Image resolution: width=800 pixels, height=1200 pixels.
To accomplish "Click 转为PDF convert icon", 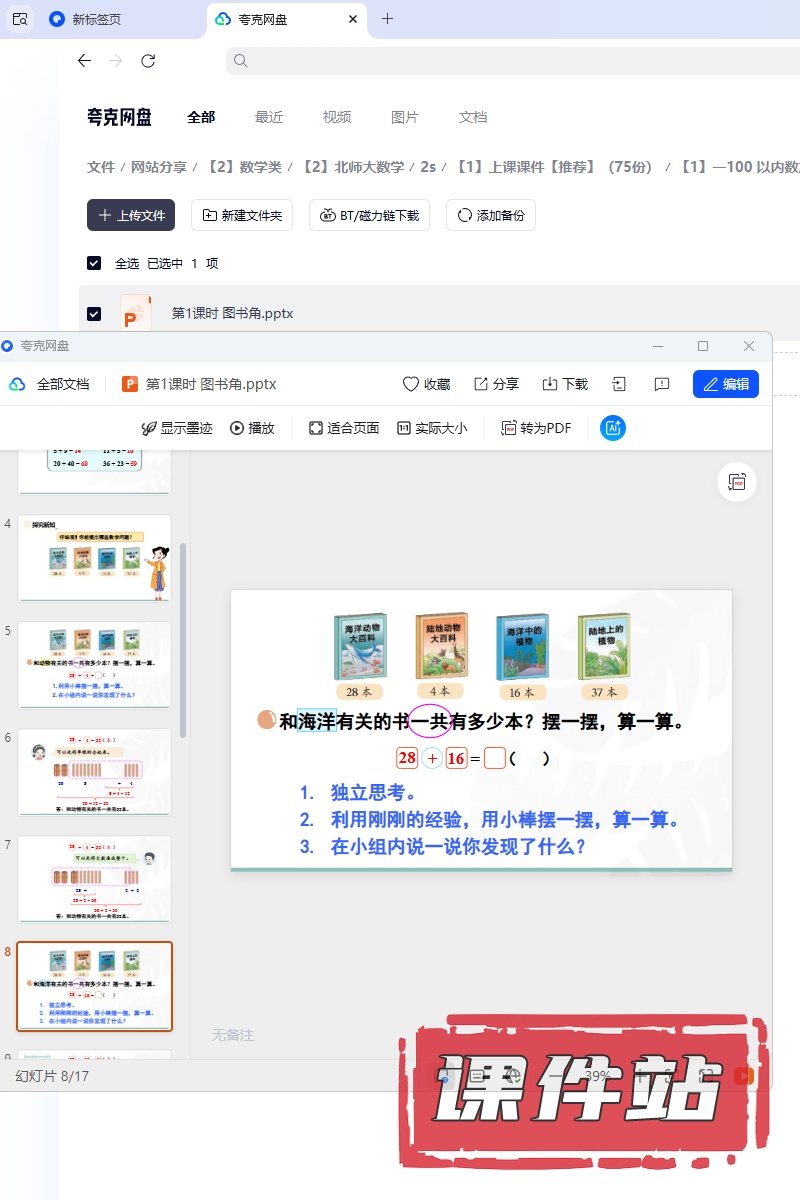I will click(509, 428).
